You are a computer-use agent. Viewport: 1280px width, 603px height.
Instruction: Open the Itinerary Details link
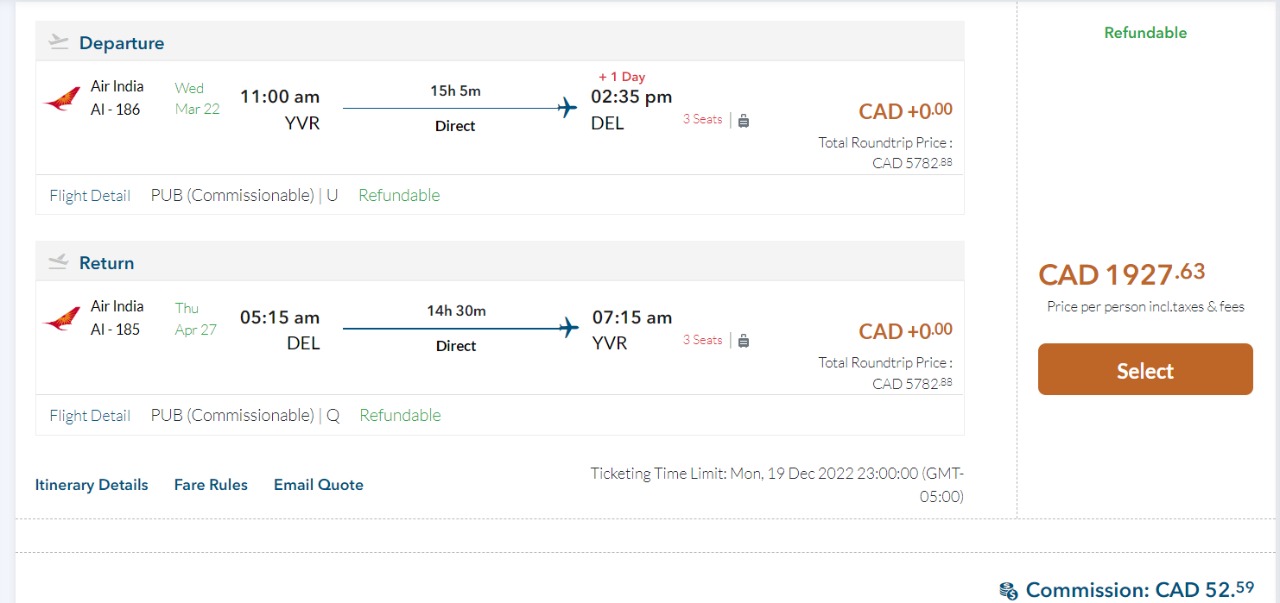91,485
